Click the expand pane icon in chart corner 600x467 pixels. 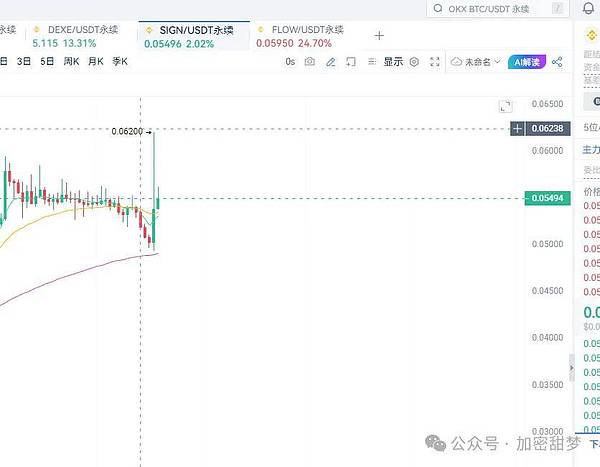click(505, 106)
